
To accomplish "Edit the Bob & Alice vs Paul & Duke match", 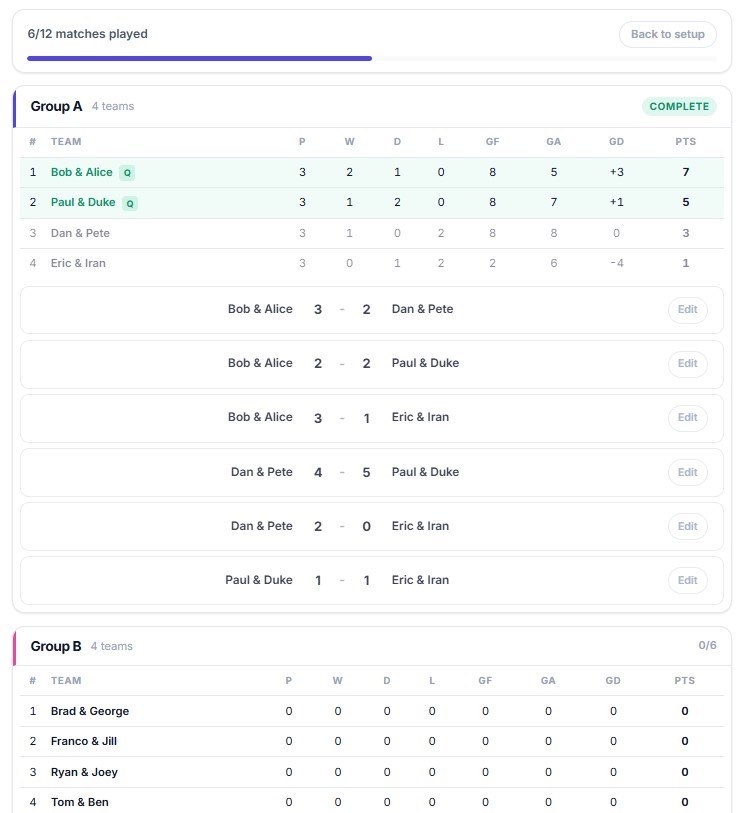I will [687, 364].
